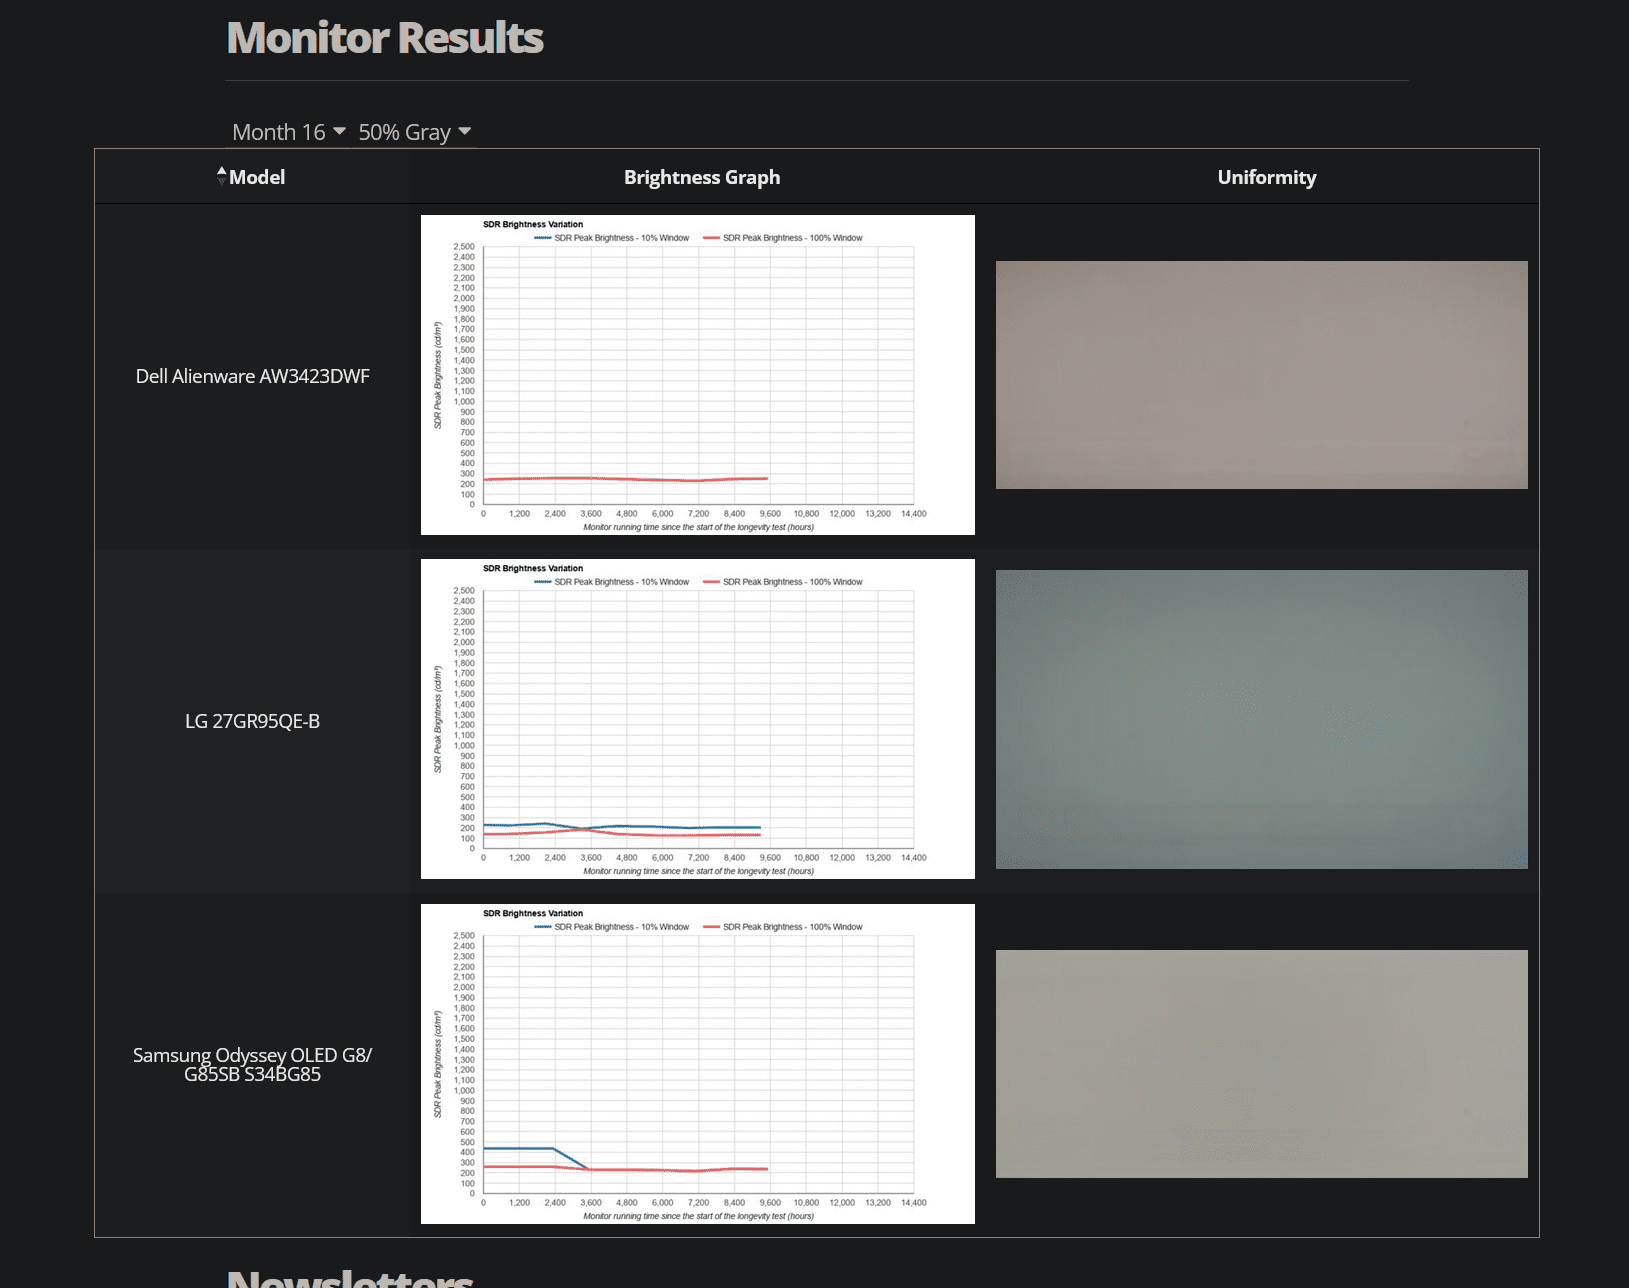
Task: Open Samsung Odyssey G8 uniformity photo
Action: pyautogui.click(x=1262, y=1064)
